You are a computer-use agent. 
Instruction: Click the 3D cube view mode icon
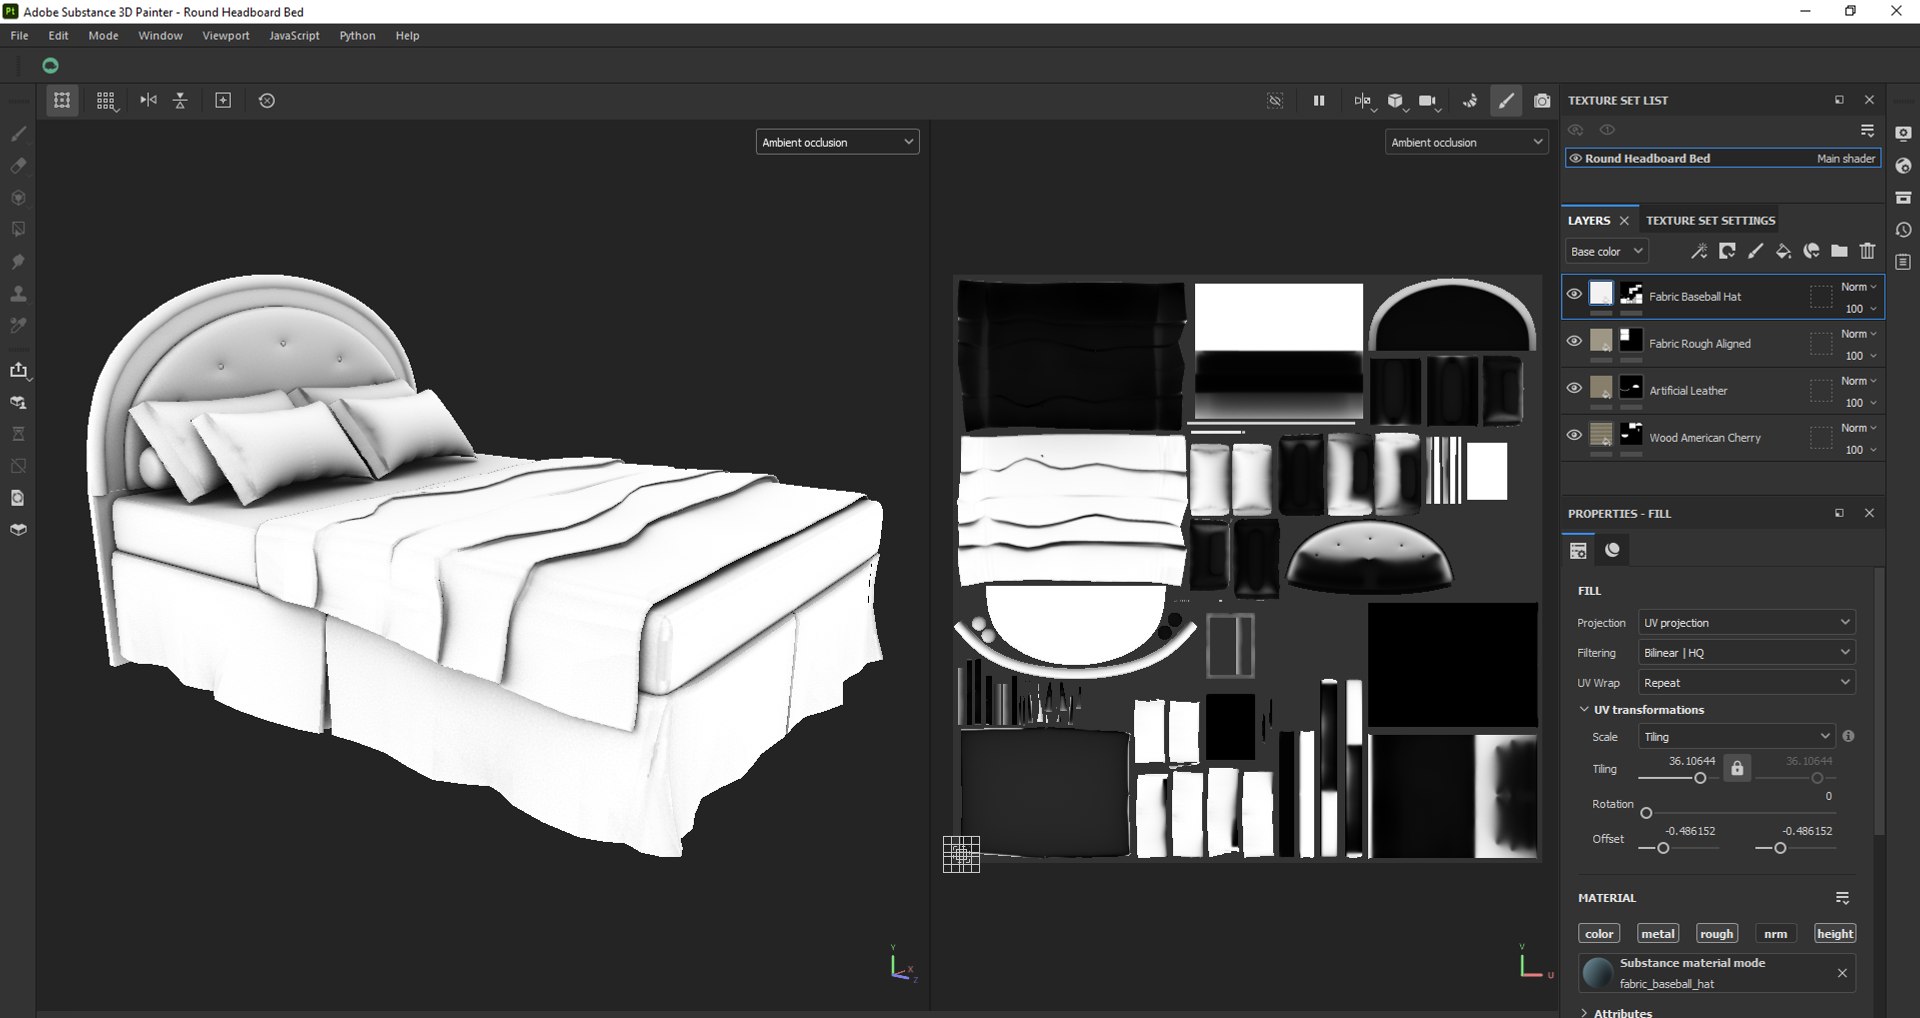pyautogui.click(x=1395, y=100)
